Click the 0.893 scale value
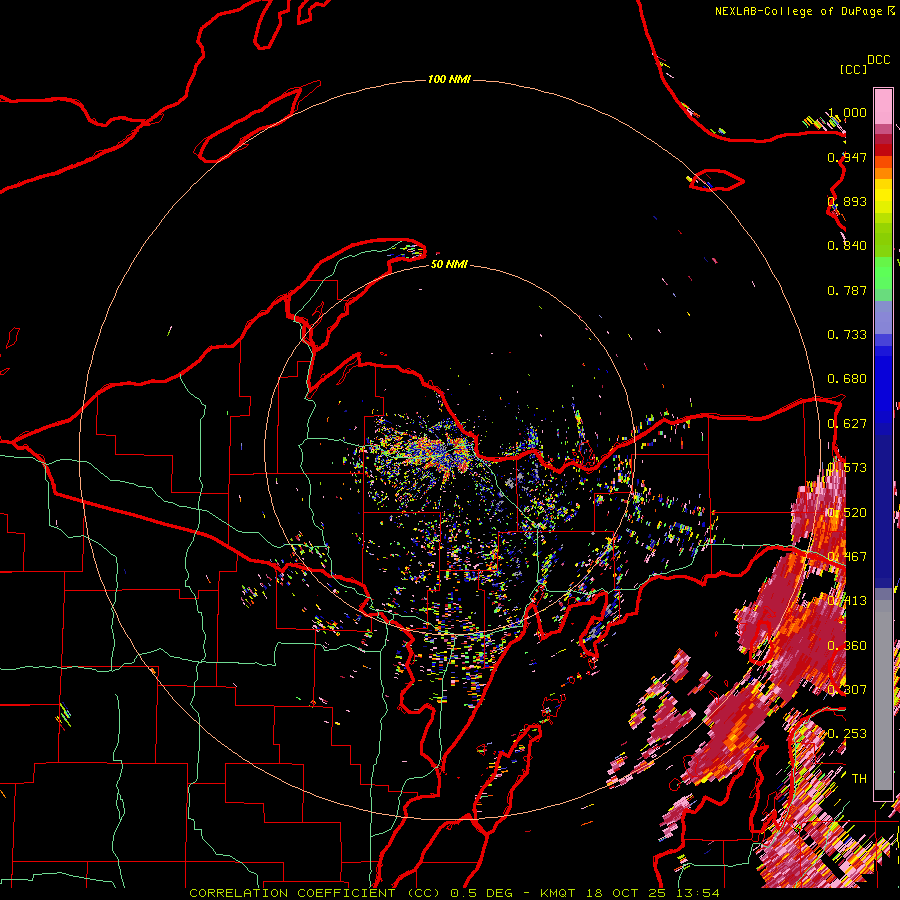This screenshot has height=900, width=900. (847, 201)
